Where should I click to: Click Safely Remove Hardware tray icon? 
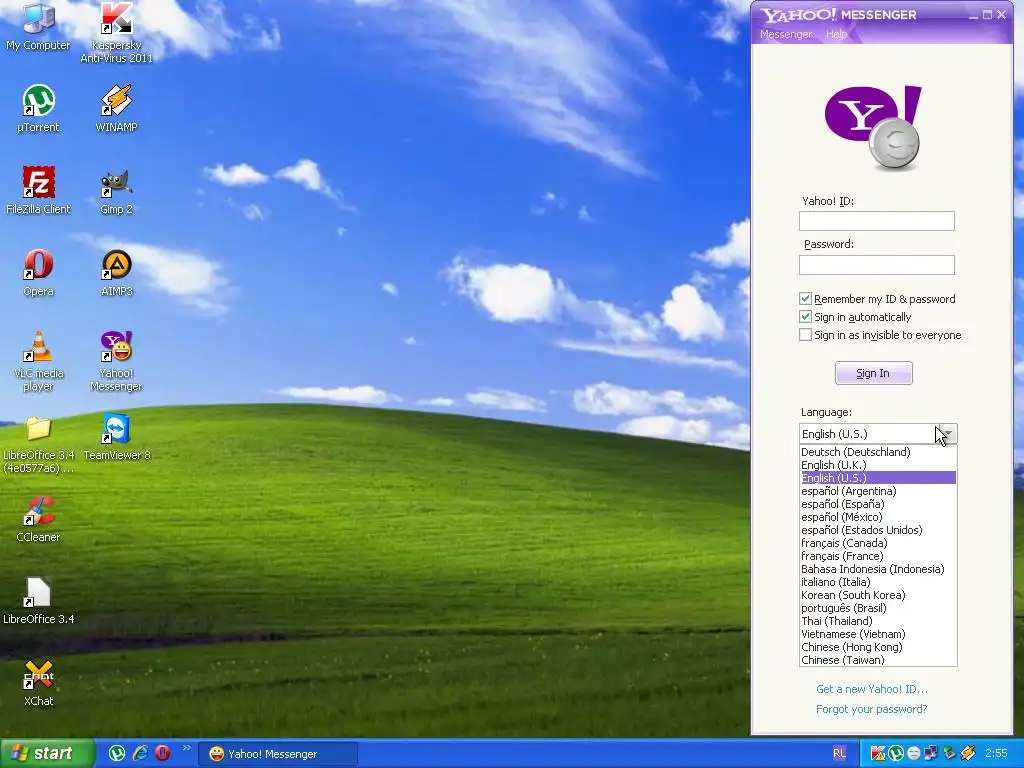point(949,754)
